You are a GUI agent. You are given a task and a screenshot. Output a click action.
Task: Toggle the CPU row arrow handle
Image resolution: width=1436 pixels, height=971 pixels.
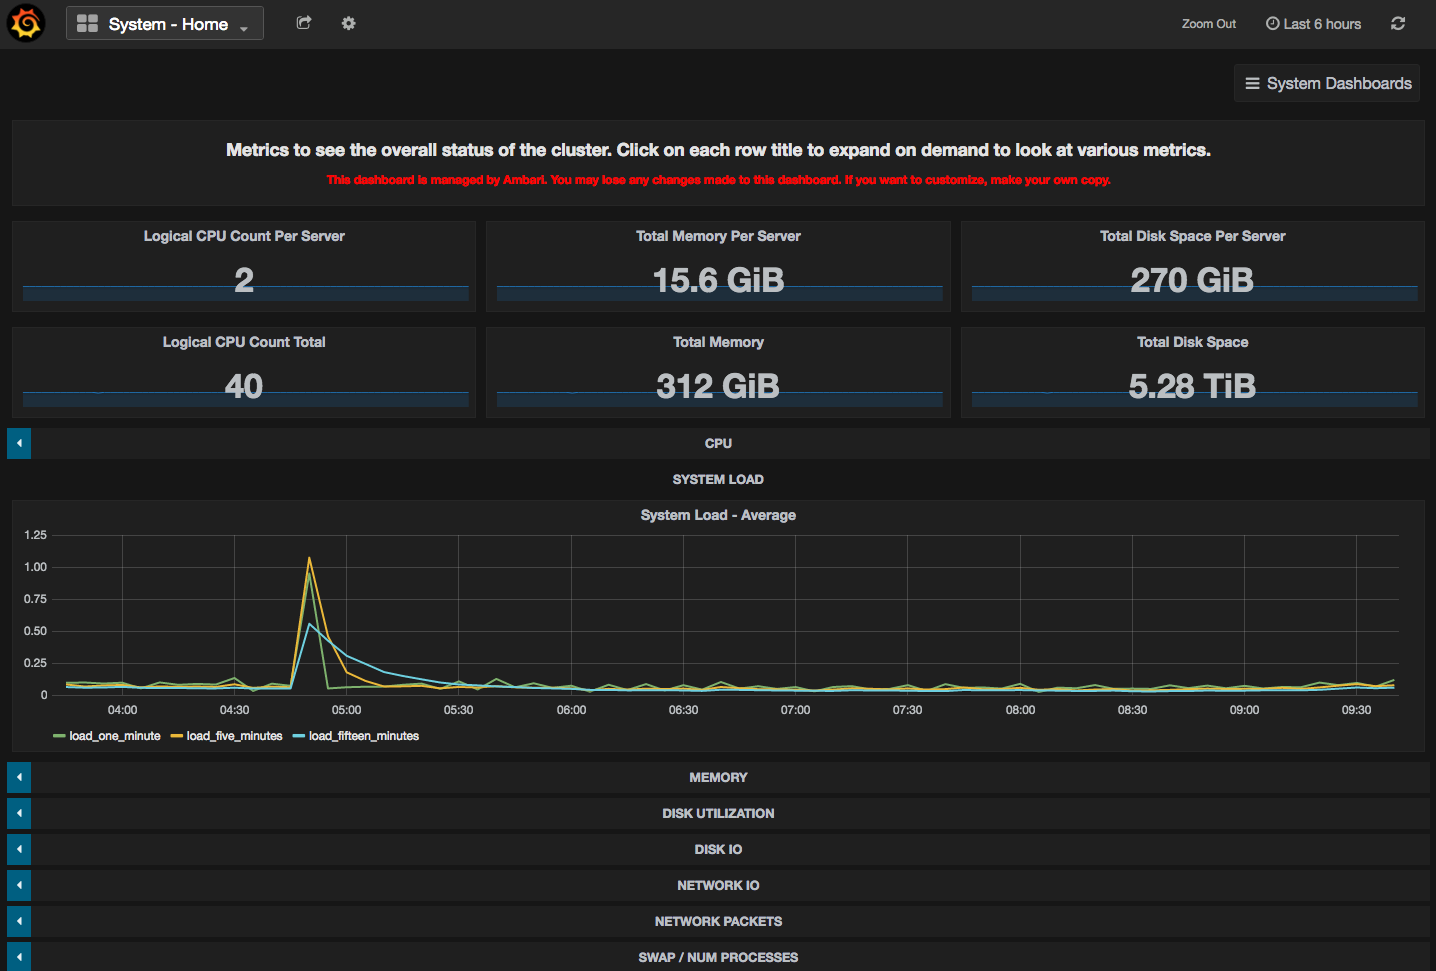tap(19, 443)
